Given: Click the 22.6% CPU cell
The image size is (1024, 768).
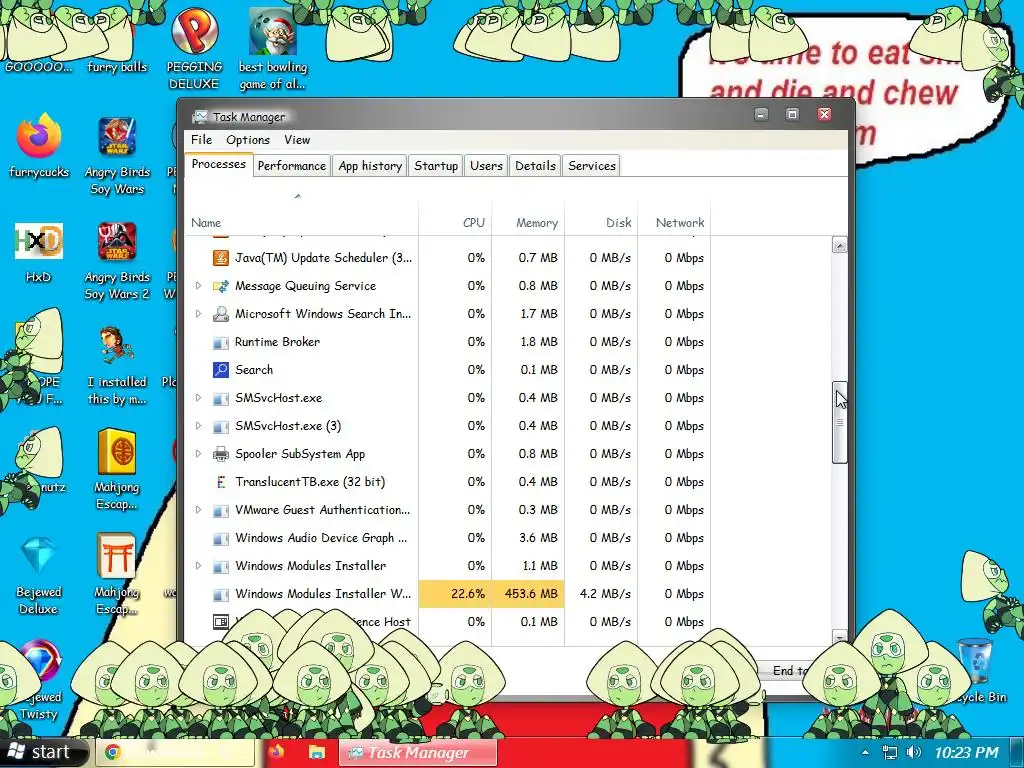Looking at the screenshot, I should [455, 594].
